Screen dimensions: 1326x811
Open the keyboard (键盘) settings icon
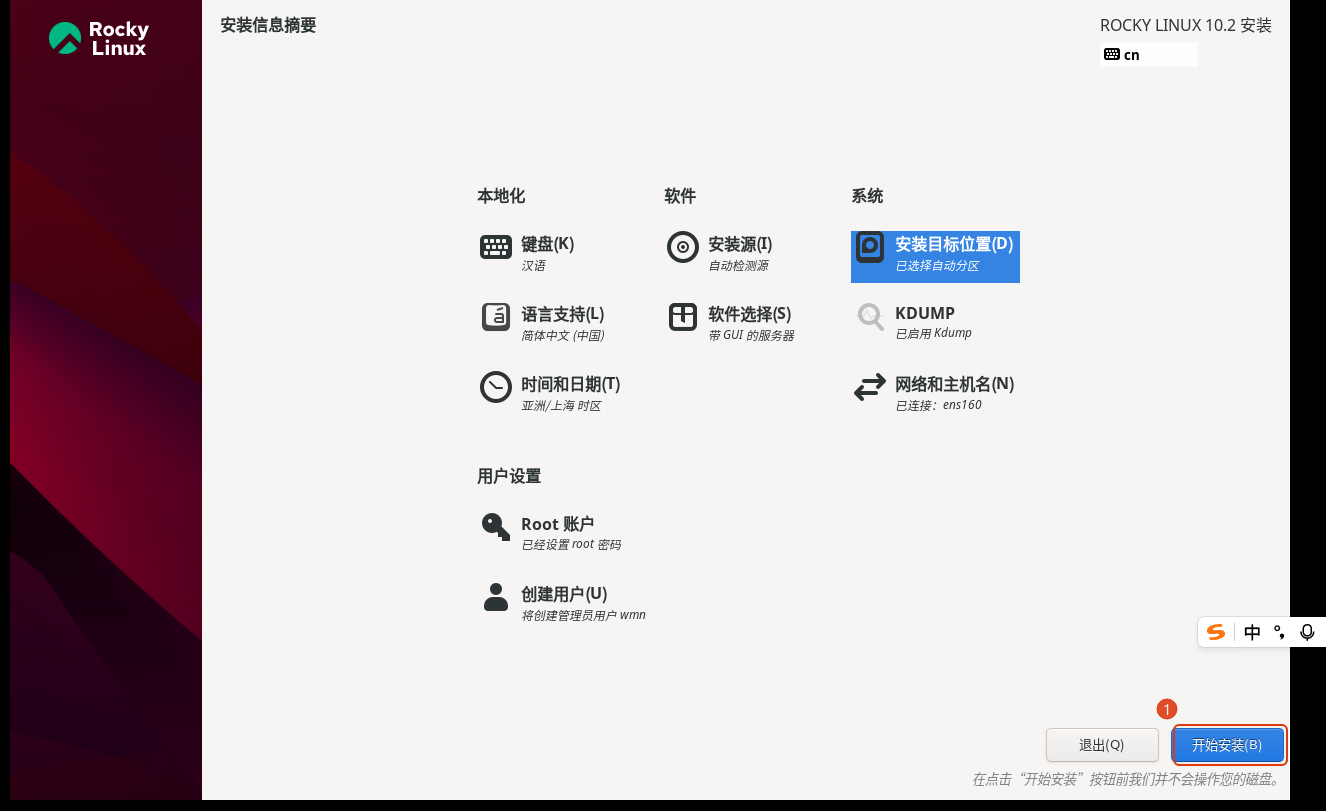496,247
